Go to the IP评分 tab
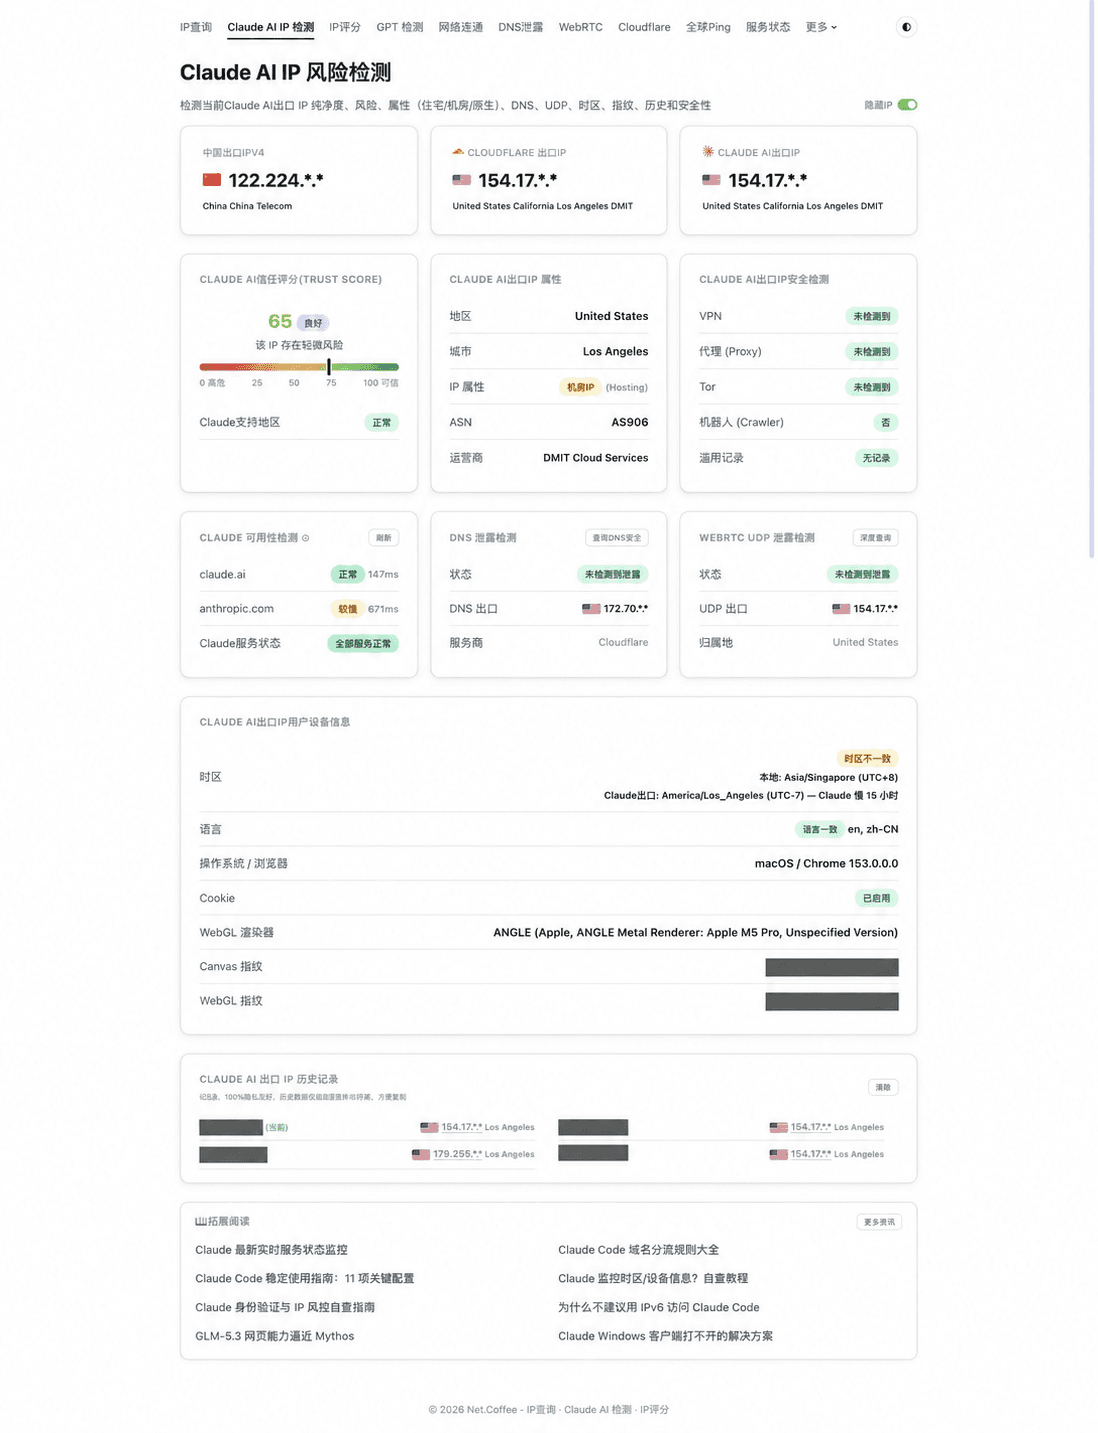 click(345, 27)
